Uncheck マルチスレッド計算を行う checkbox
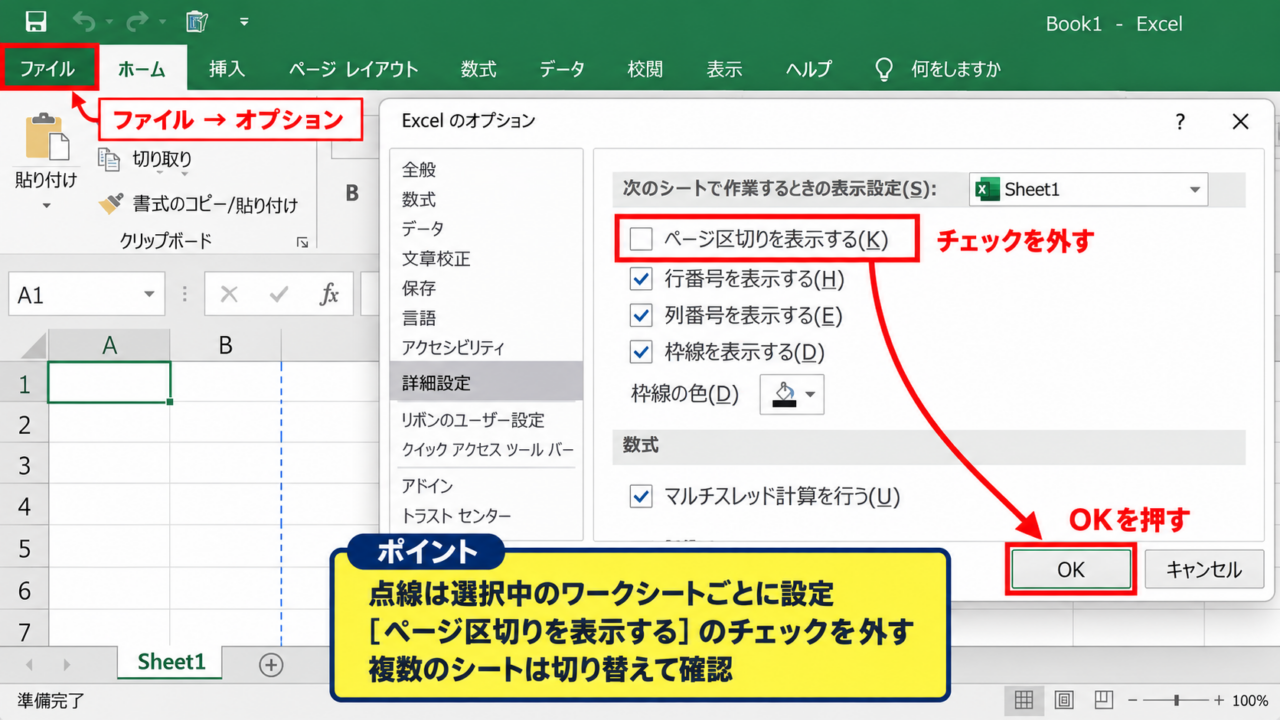The height and width of the screenshot is (720, 1280). tap(641, 496)
